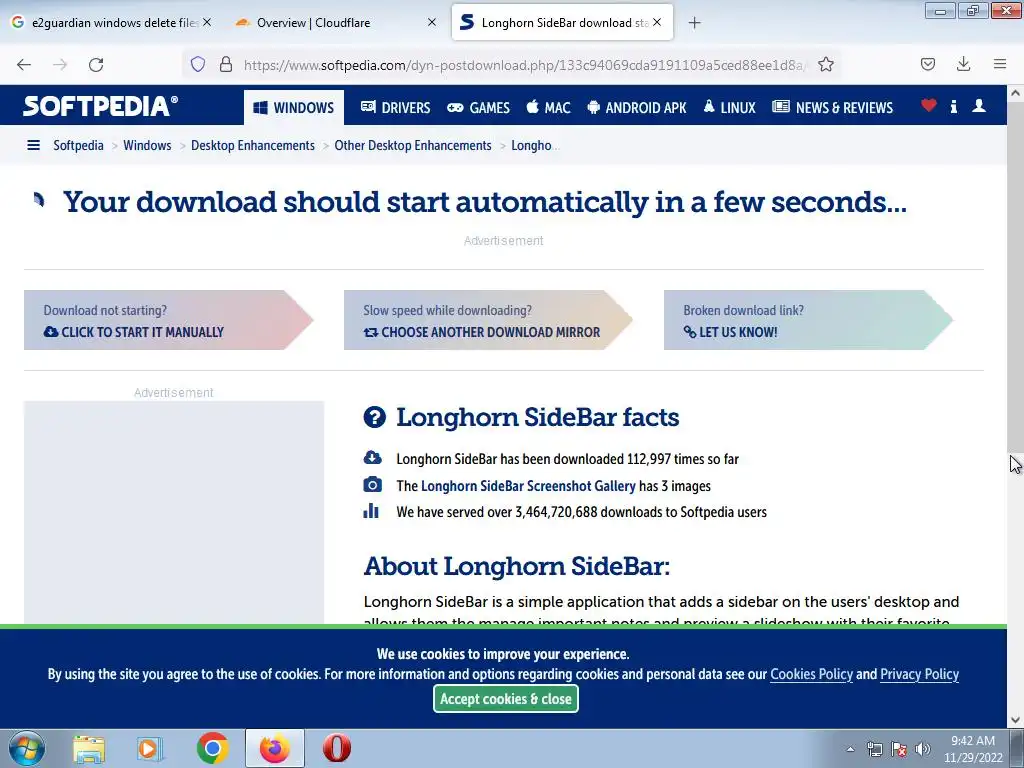Open the shield tracking protection icon

click(198, 64)
